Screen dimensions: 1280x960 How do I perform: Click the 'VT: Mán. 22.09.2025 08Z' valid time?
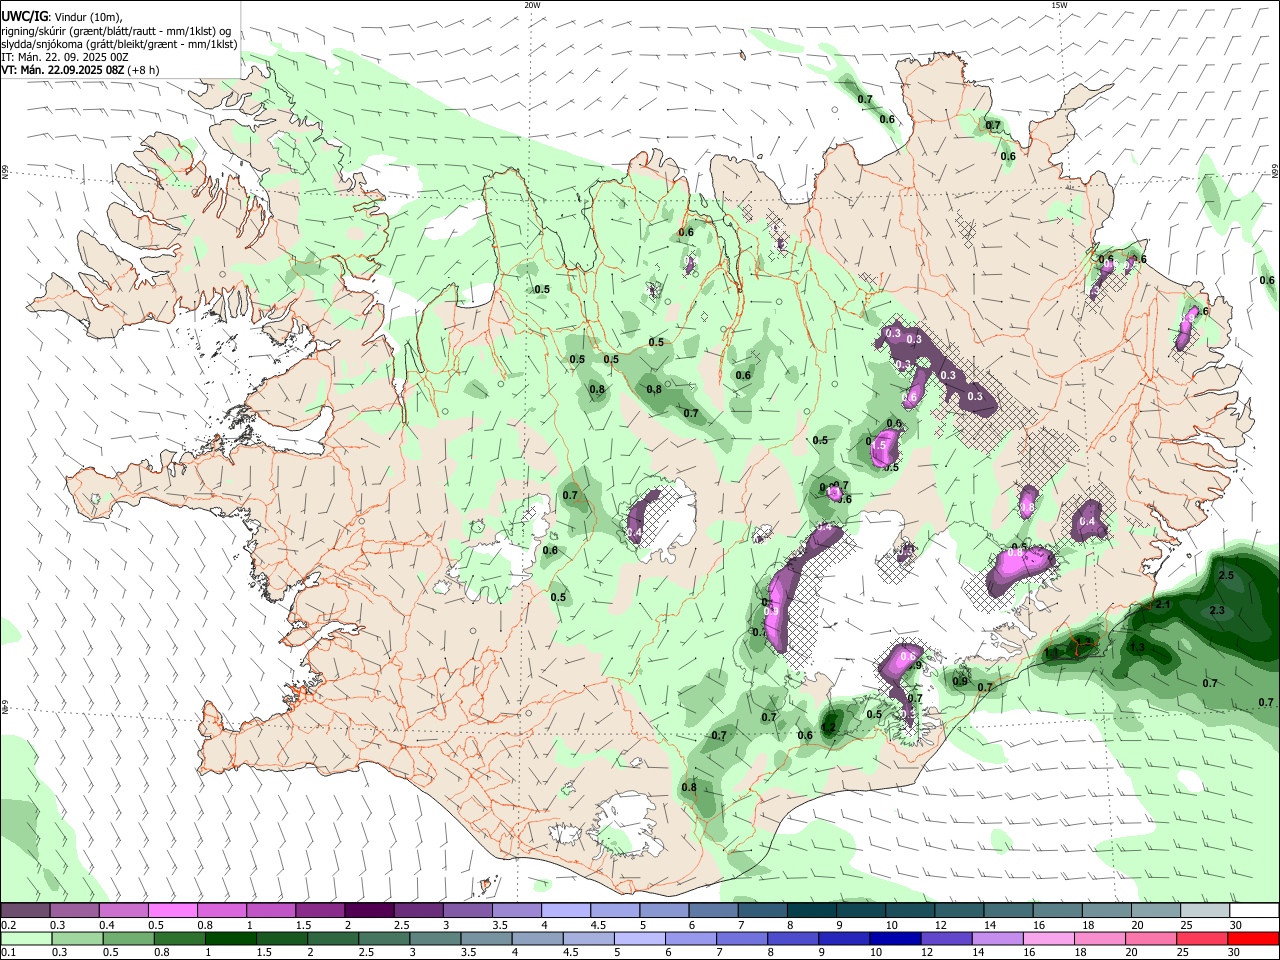61,70
